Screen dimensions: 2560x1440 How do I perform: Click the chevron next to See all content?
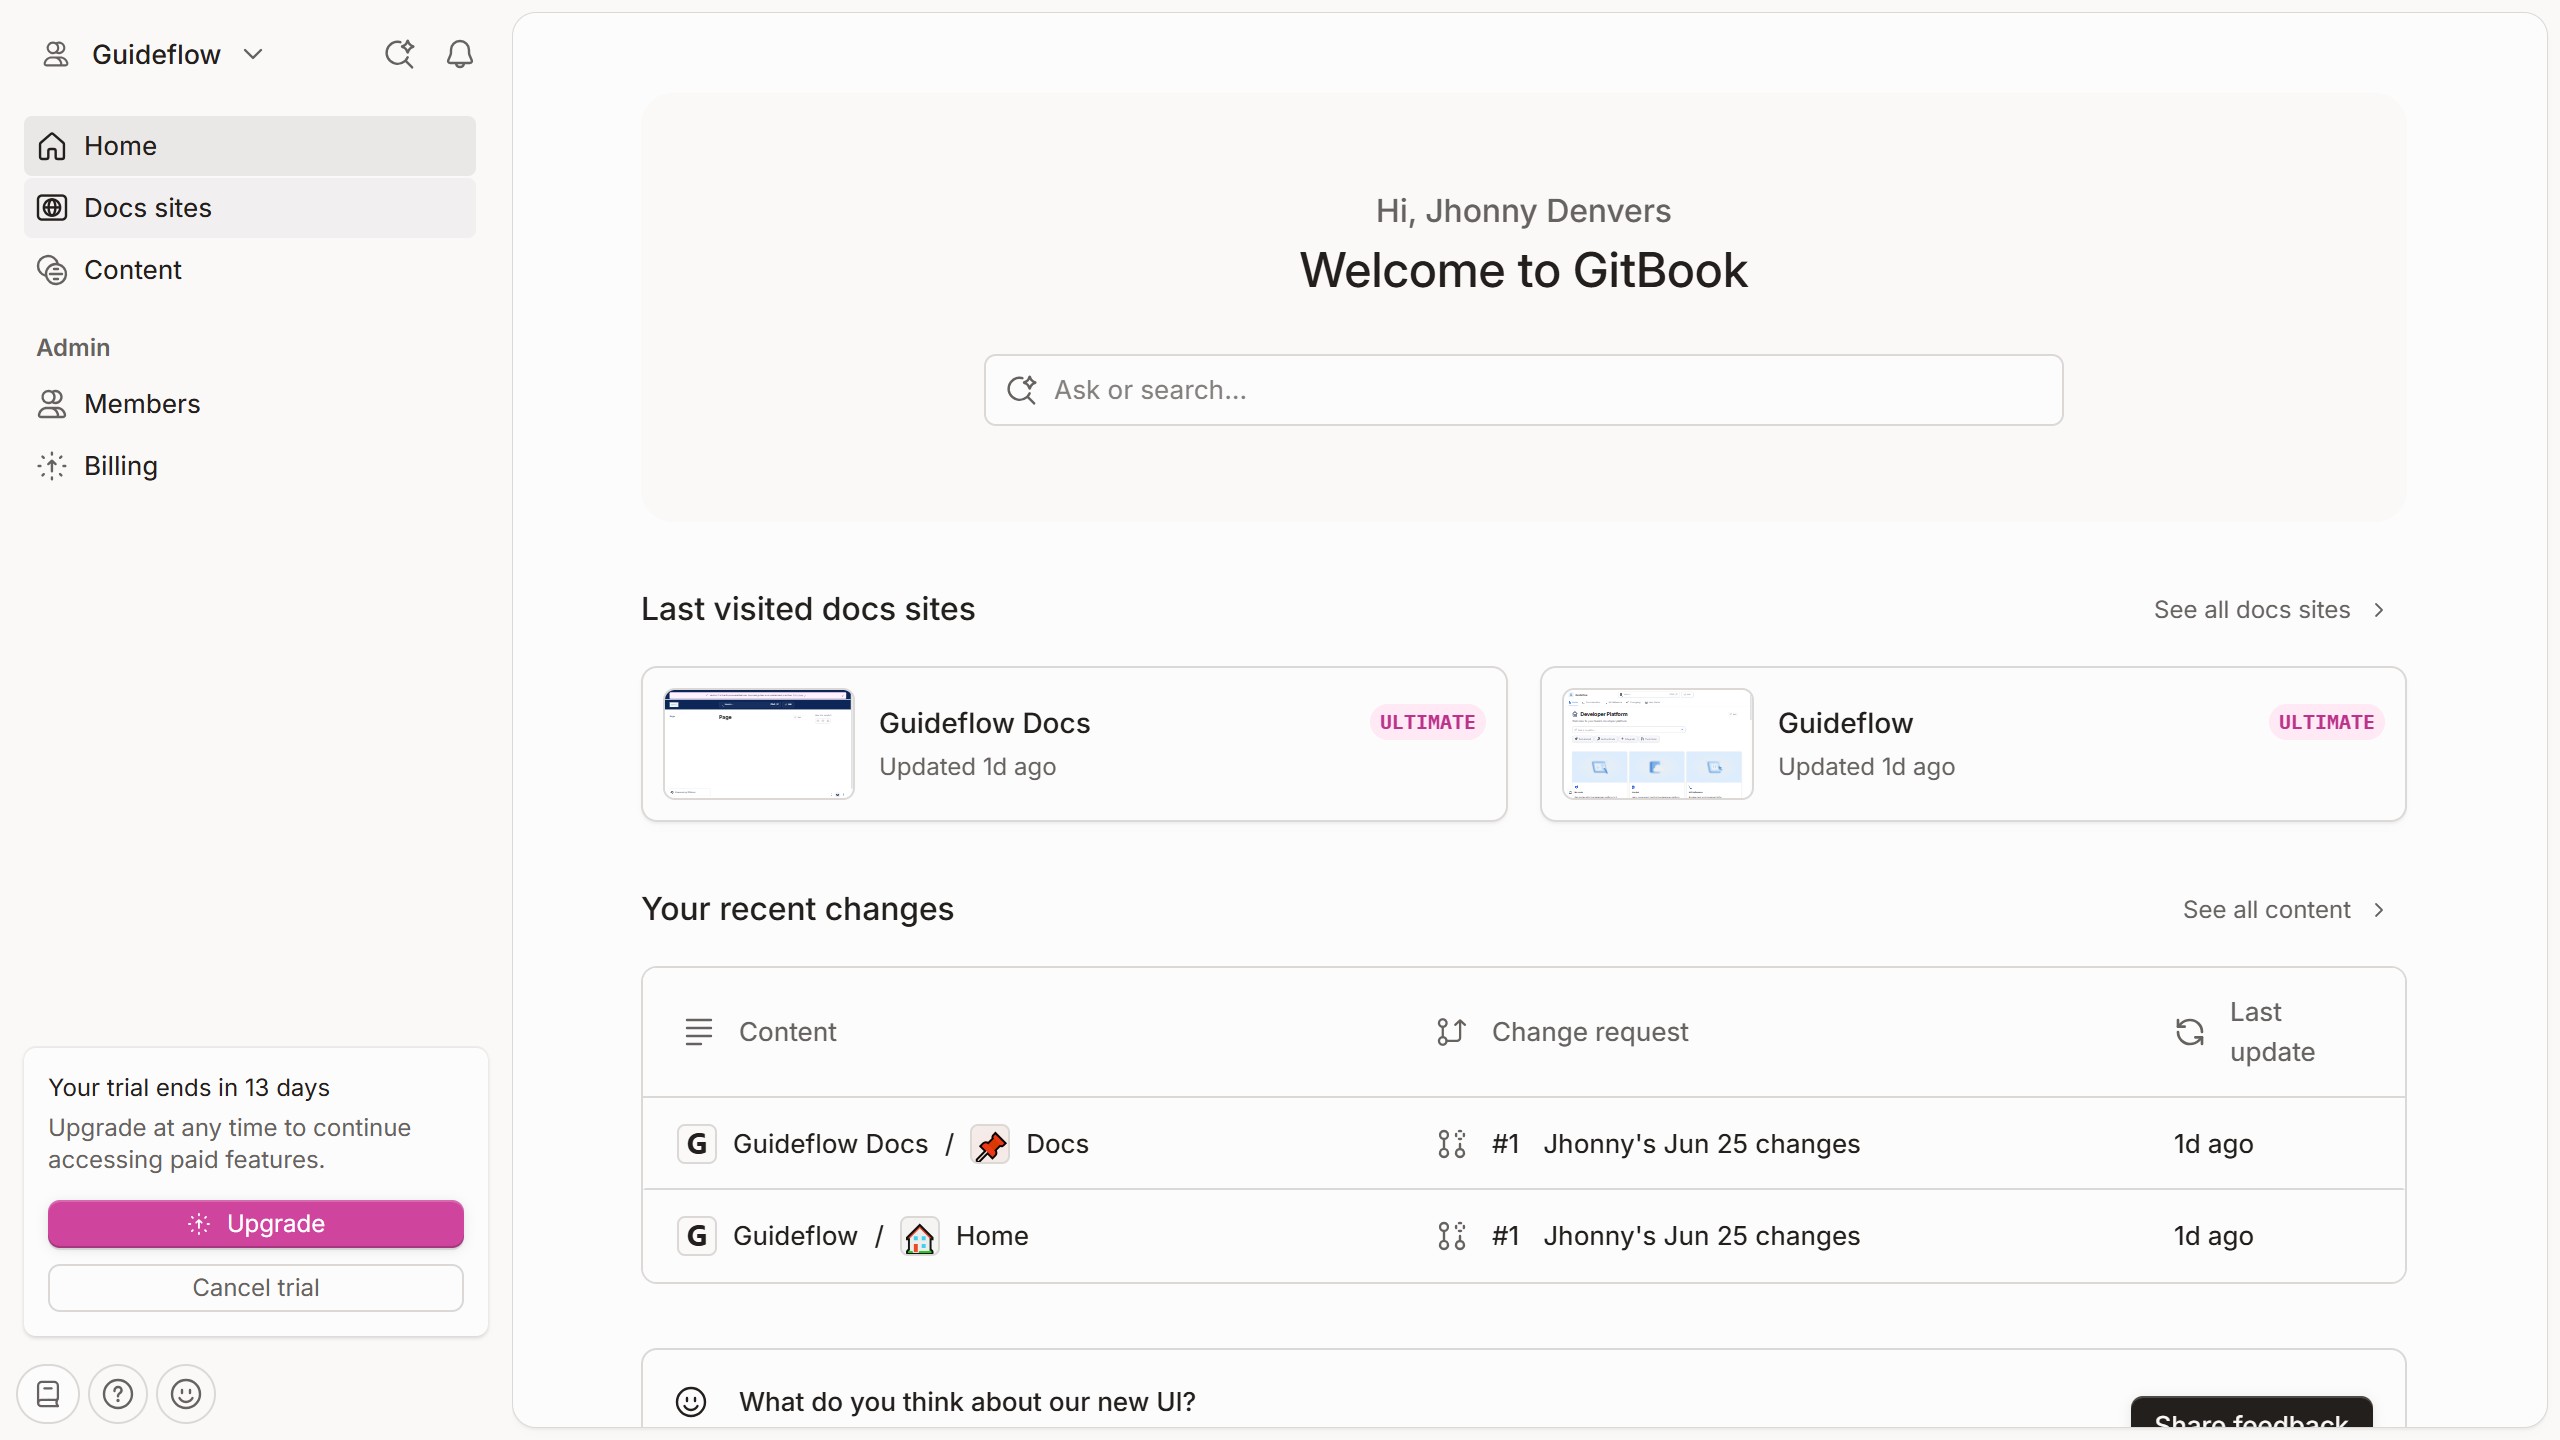2379,910
